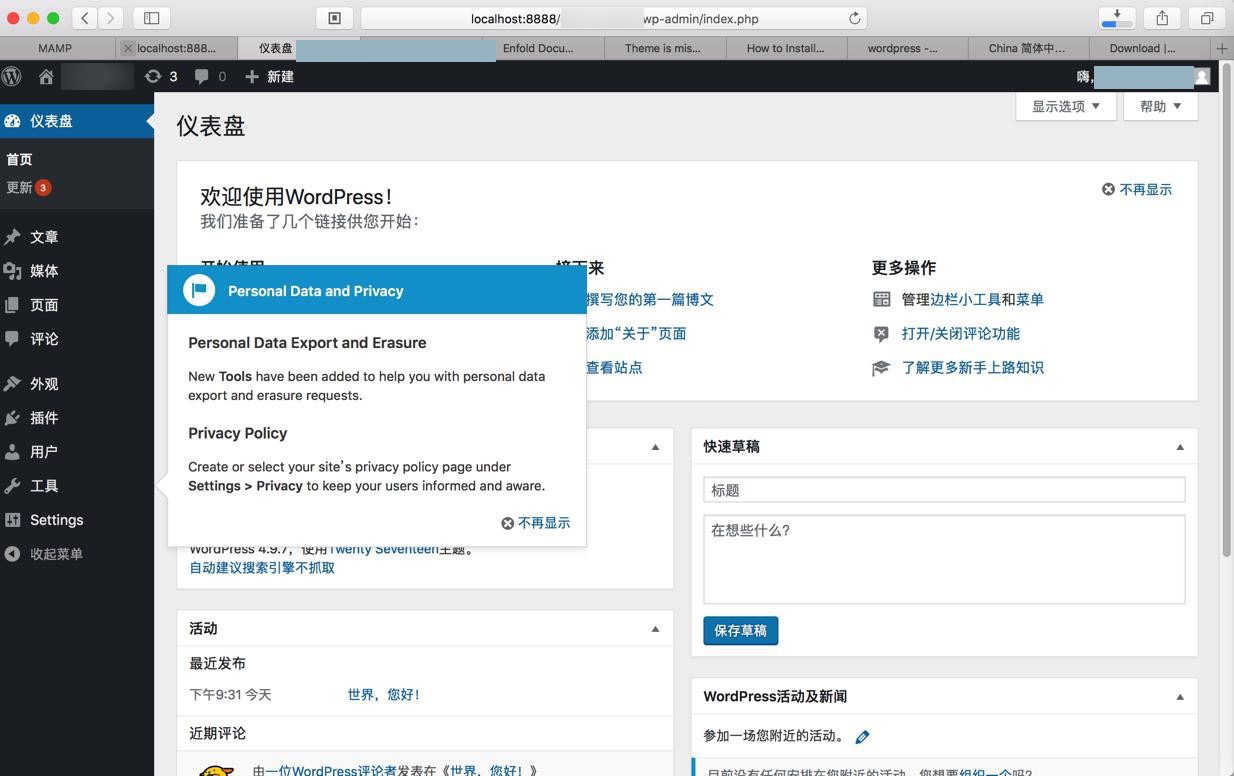Switch to Theme is mis... tab
Image resolution: width=1234 pixels, height=776 pixels.
662,48
